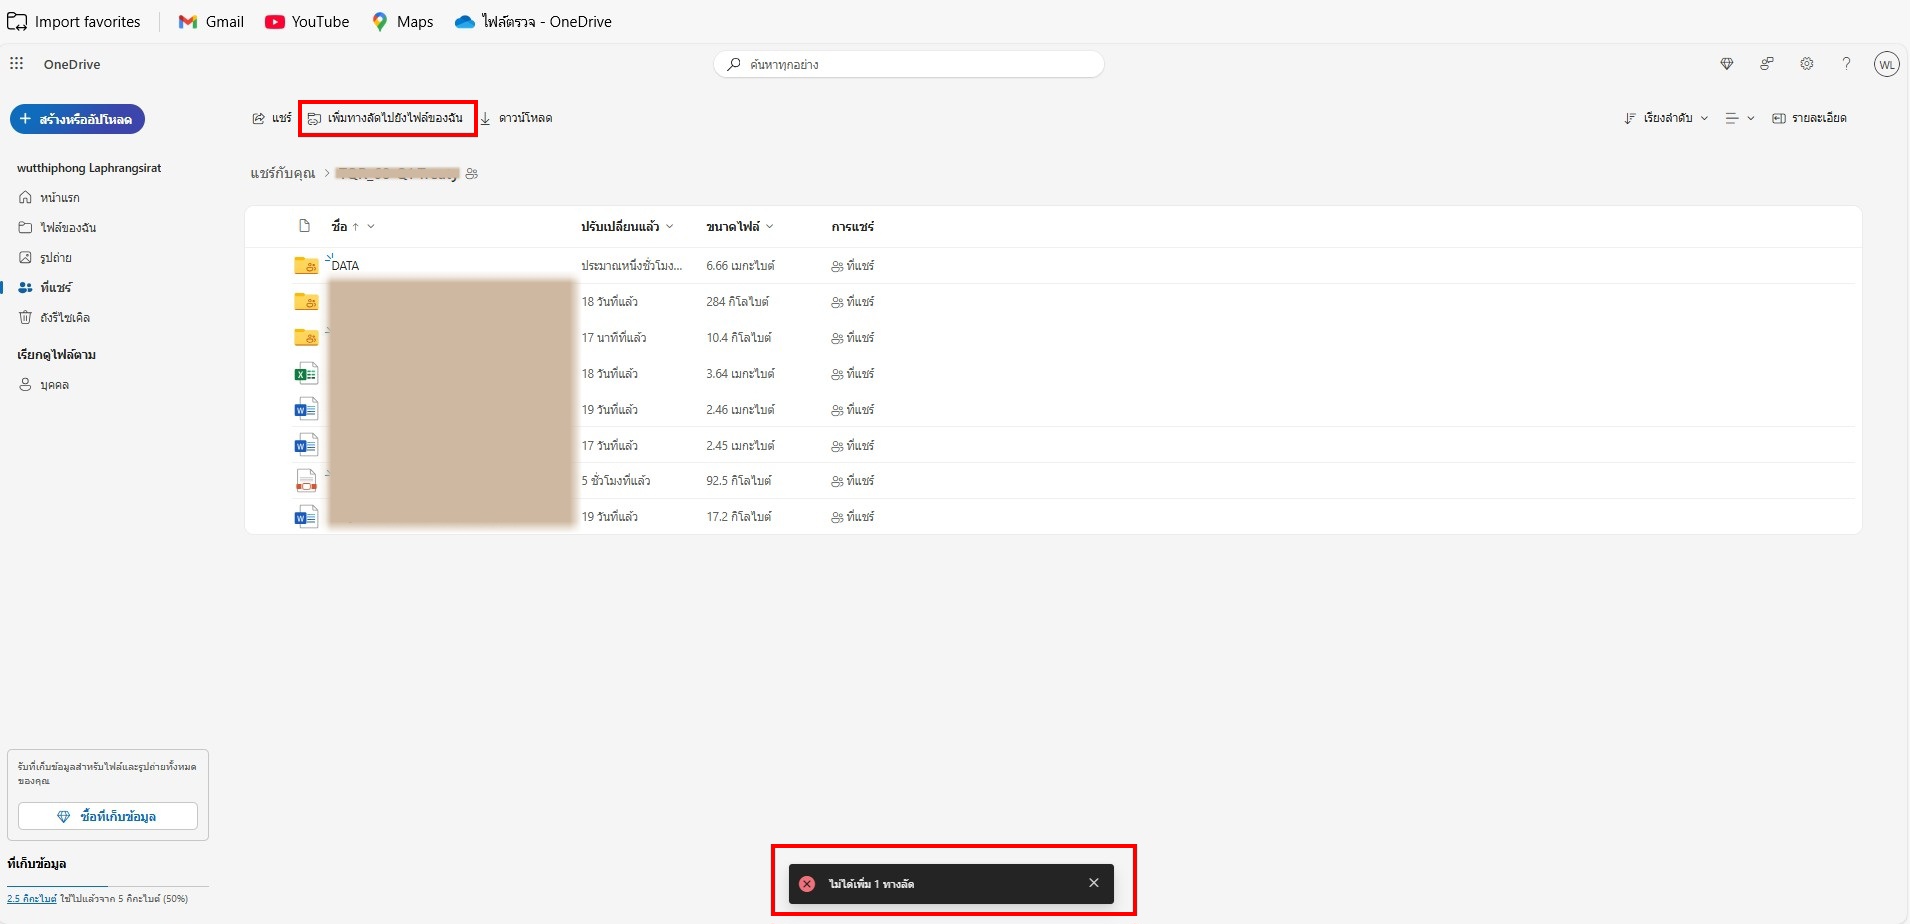Click the file type column header icon
The height and width of the screenshot is (924, 1910).
(305, 226)
